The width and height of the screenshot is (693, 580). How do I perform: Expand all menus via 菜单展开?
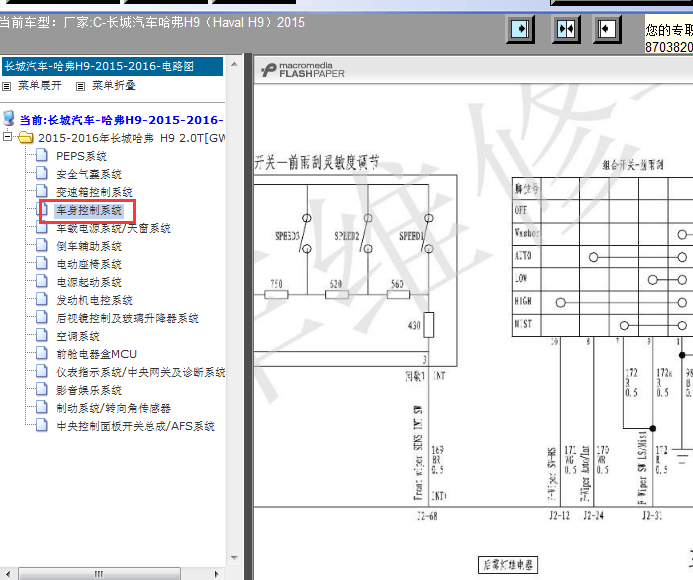(39, 85)
